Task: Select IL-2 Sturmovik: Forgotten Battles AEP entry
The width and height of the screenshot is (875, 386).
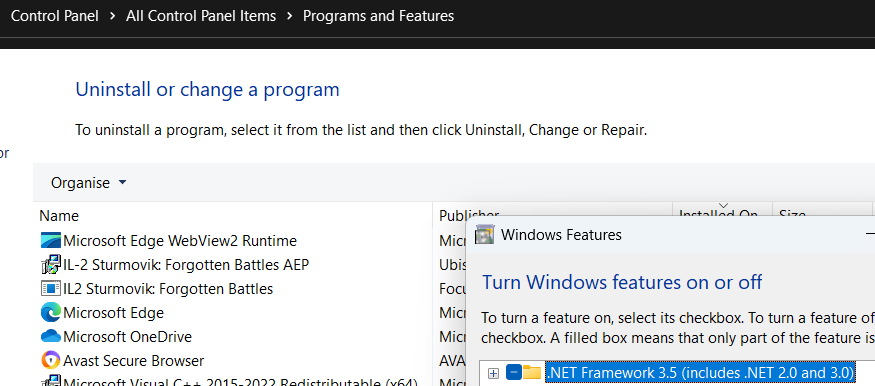Action: coord(186,264)
